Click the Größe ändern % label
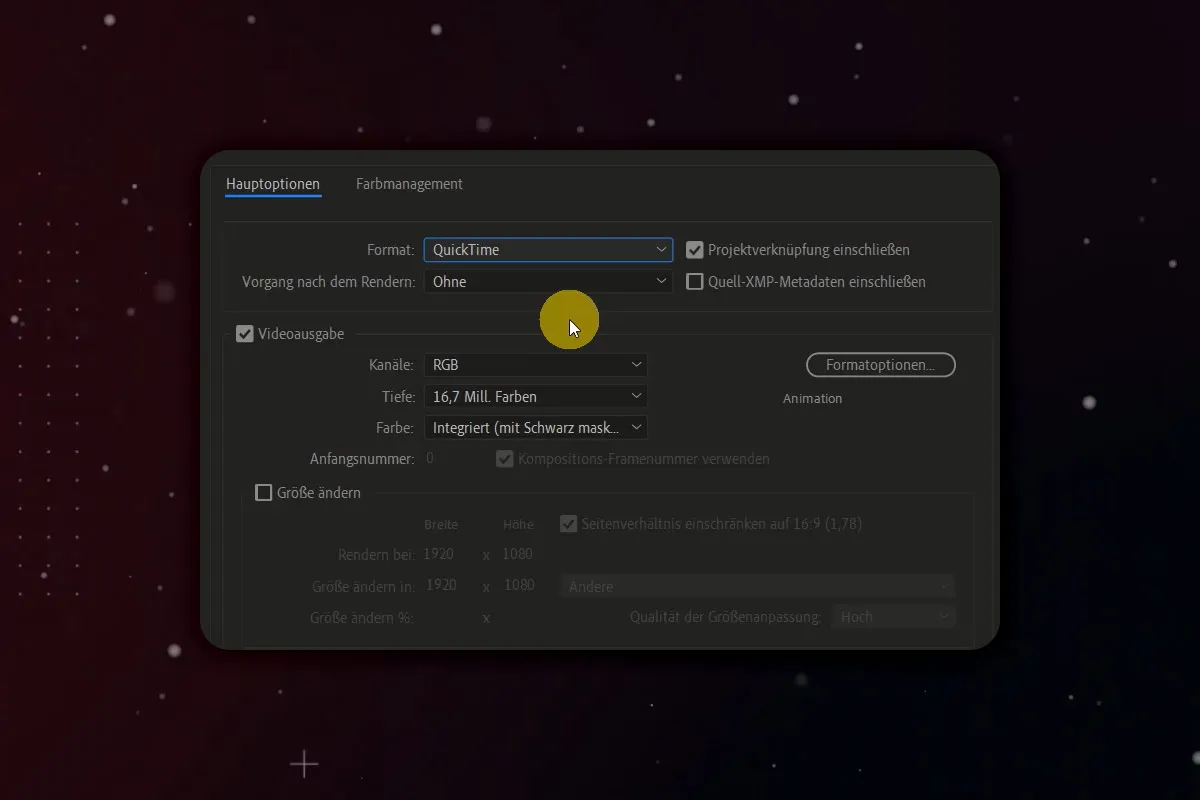Viewport: 1200px width, 800px height. pyautogui.click(x=361, y=618)
